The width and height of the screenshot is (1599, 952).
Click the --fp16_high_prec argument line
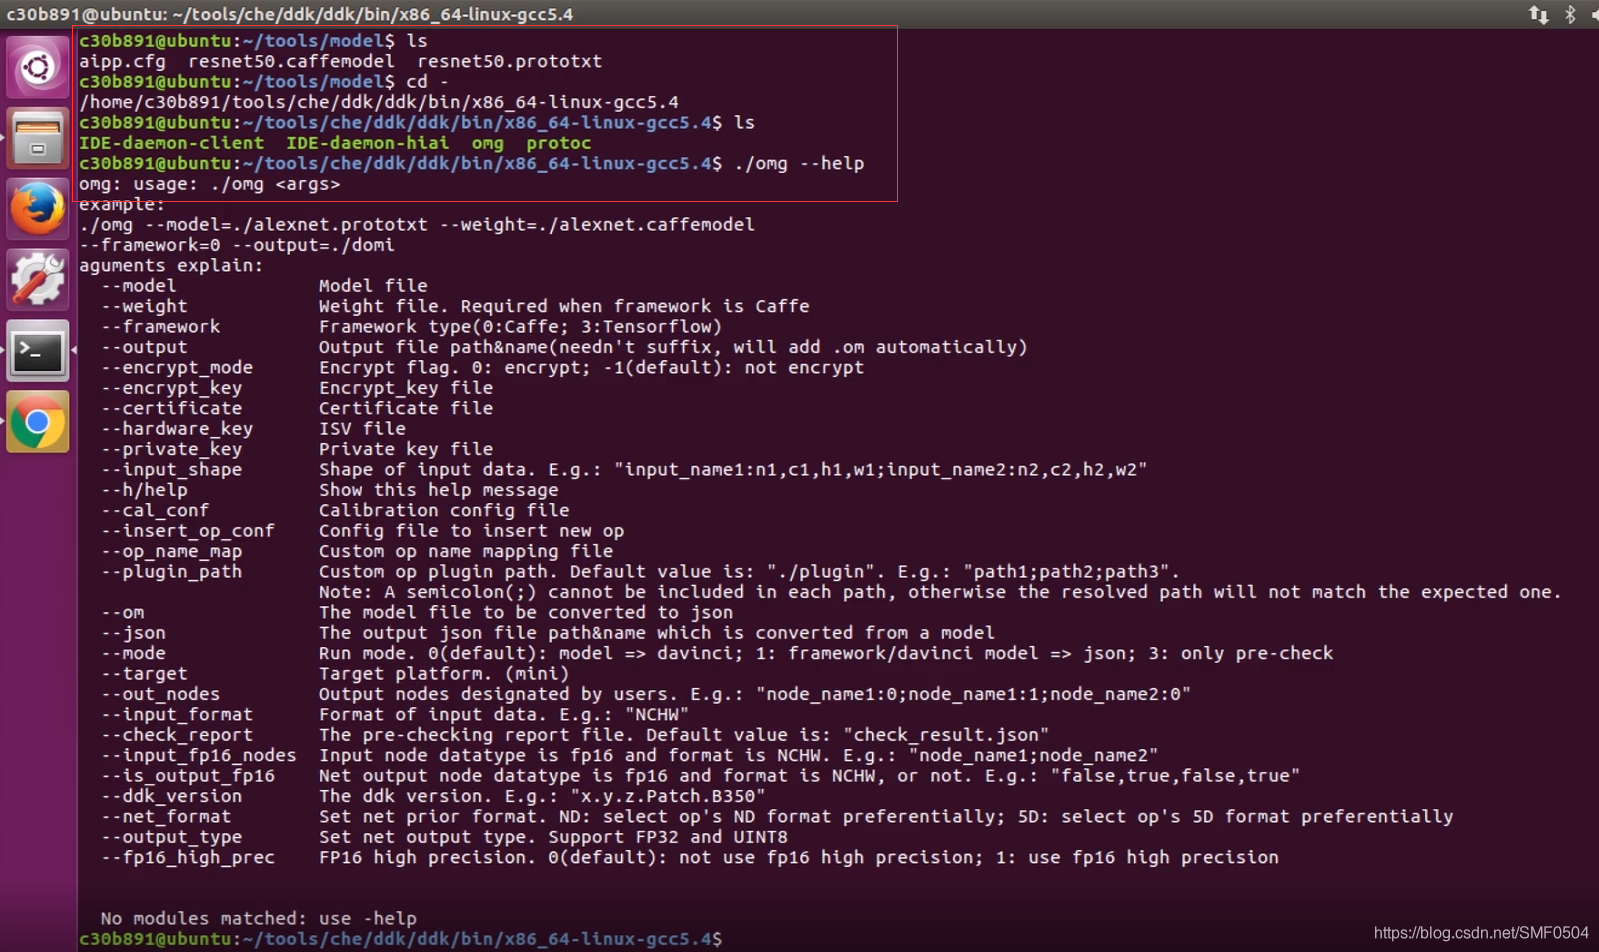click(690, 857)
